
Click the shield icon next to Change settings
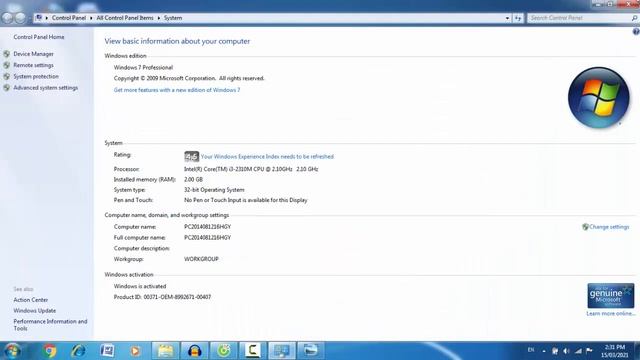tap(585, 227)
